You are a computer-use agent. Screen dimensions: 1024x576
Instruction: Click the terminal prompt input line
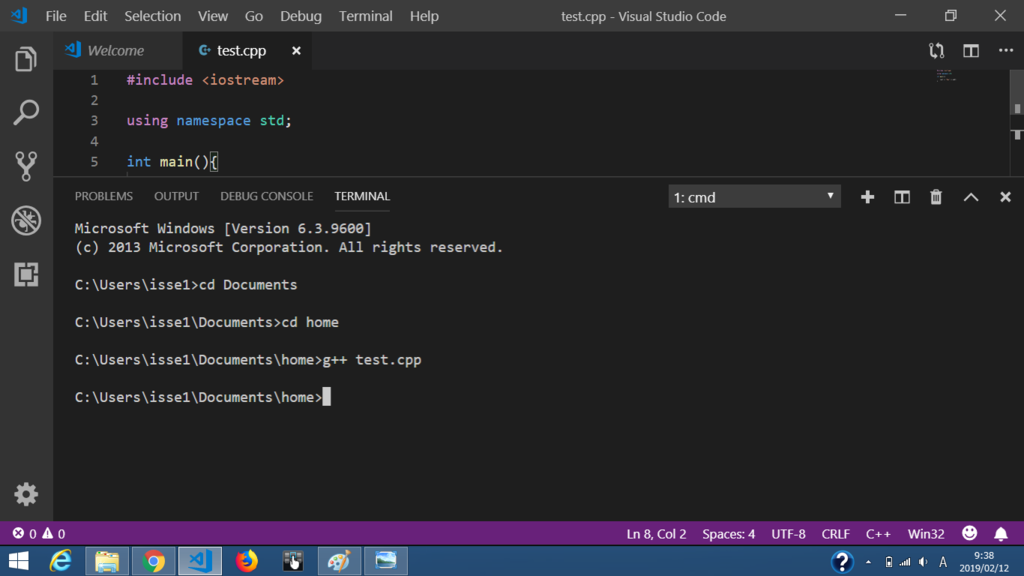point(202,397)
